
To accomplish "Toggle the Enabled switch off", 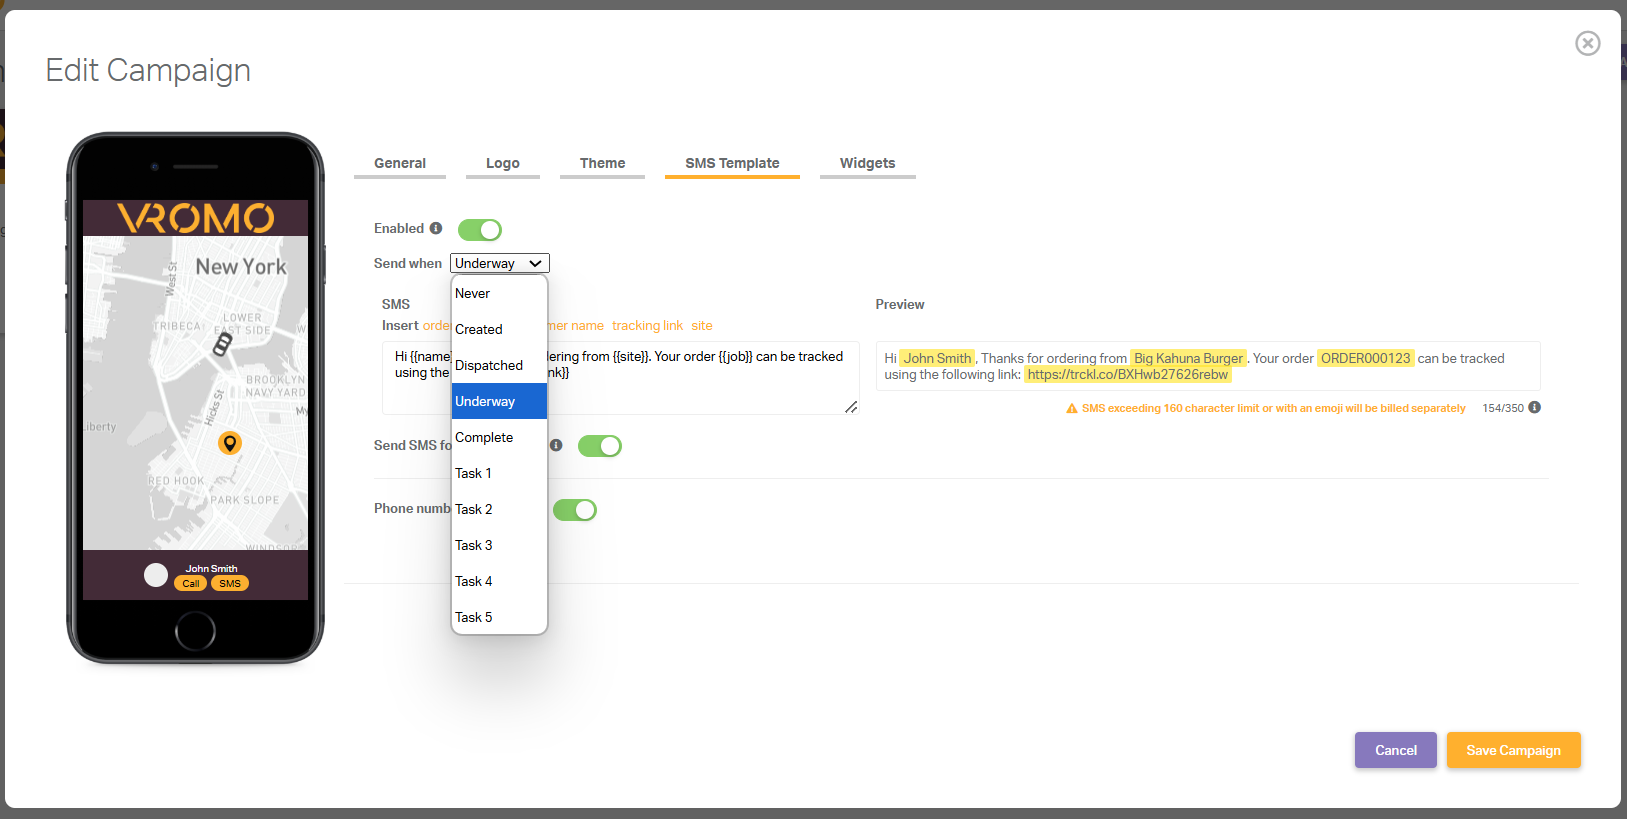I will [x=480, y=230].
